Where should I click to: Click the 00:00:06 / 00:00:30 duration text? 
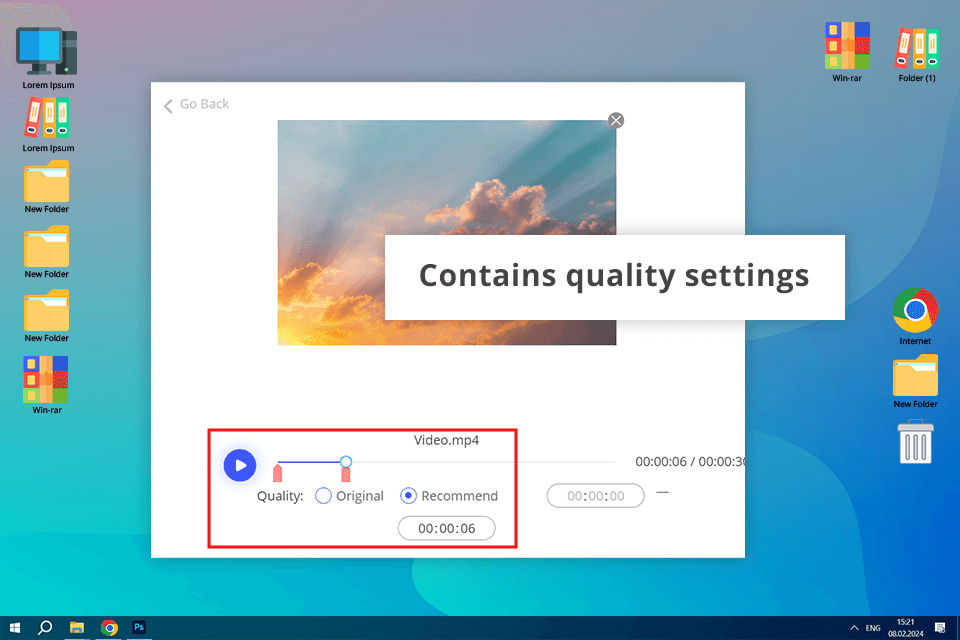click(x=690, y=462)
